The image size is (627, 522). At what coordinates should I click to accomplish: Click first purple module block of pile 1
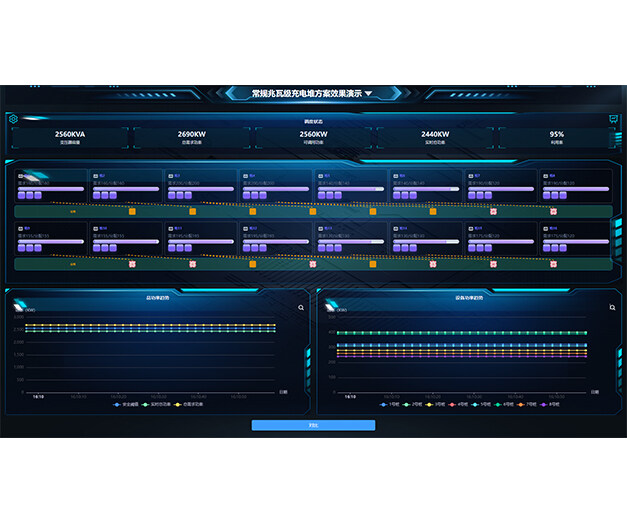point(21,195)
